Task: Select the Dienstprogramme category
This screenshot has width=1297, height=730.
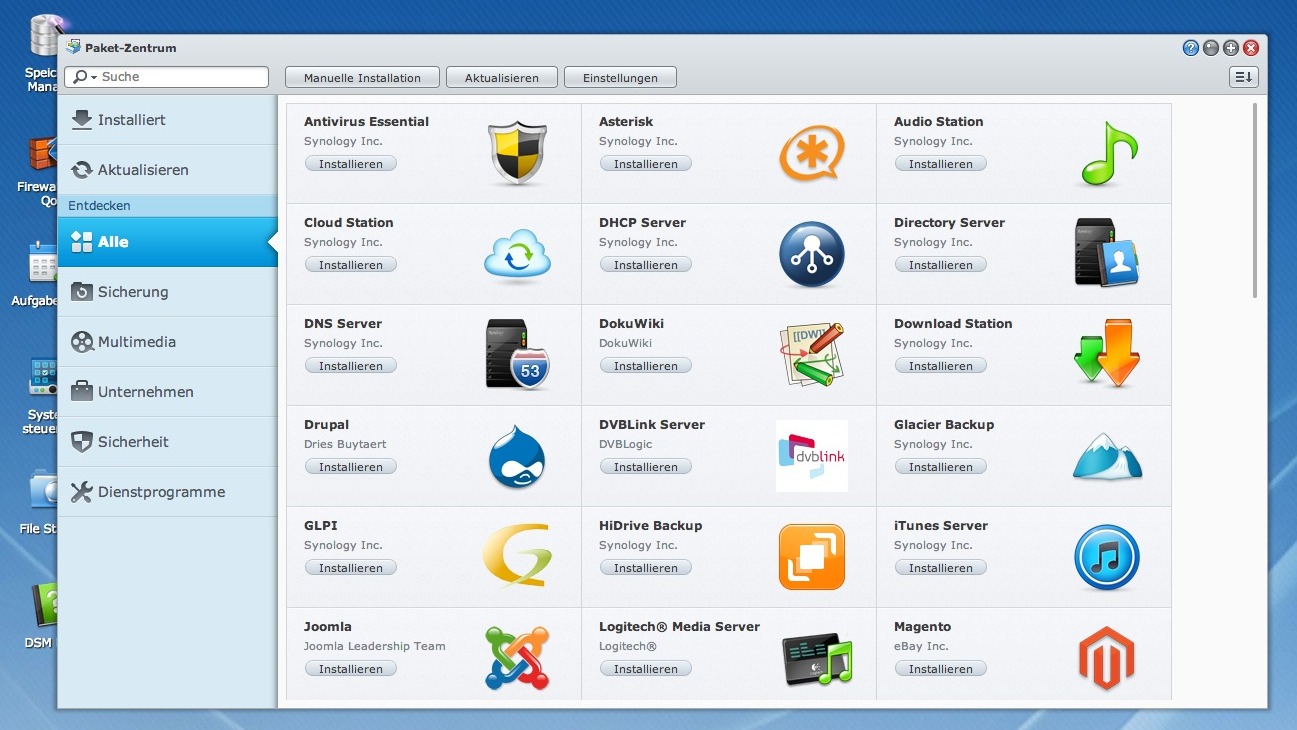Action: coord(167,492)
